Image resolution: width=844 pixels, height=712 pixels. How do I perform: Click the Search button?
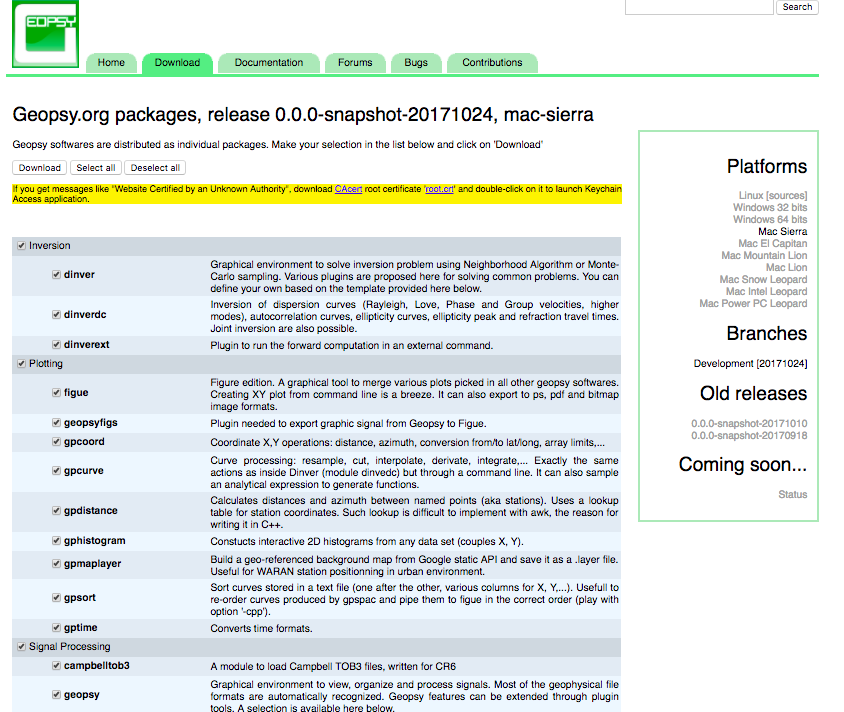click(797, 7)
